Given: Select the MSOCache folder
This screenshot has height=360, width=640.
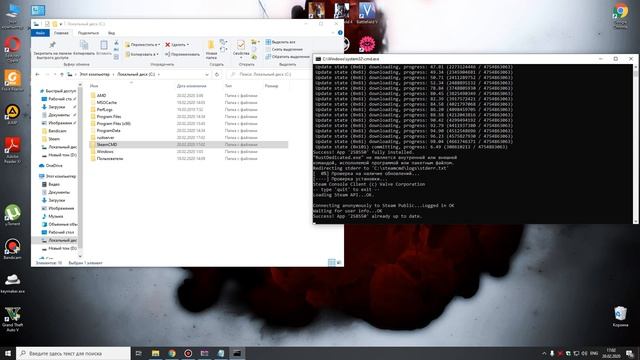Looking at the screenshot, I should [x=107, y=102].
